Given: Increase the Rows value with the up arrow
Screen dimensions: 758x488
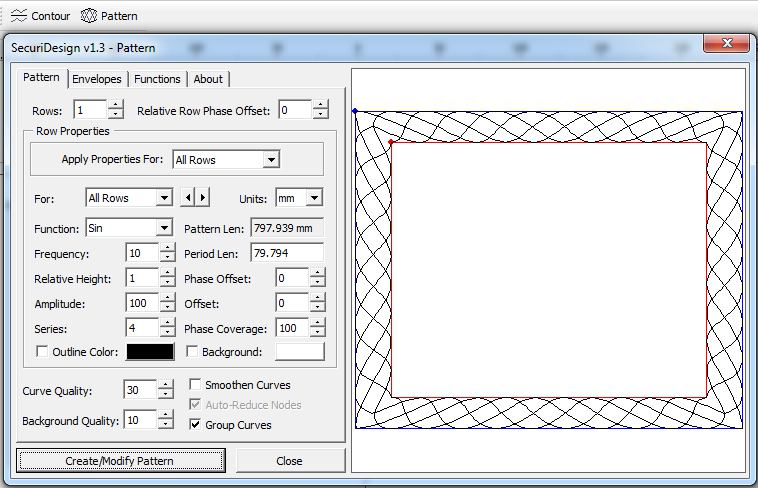Looking at the screenshot, I should pyautogui.click(x=116, y=104).
